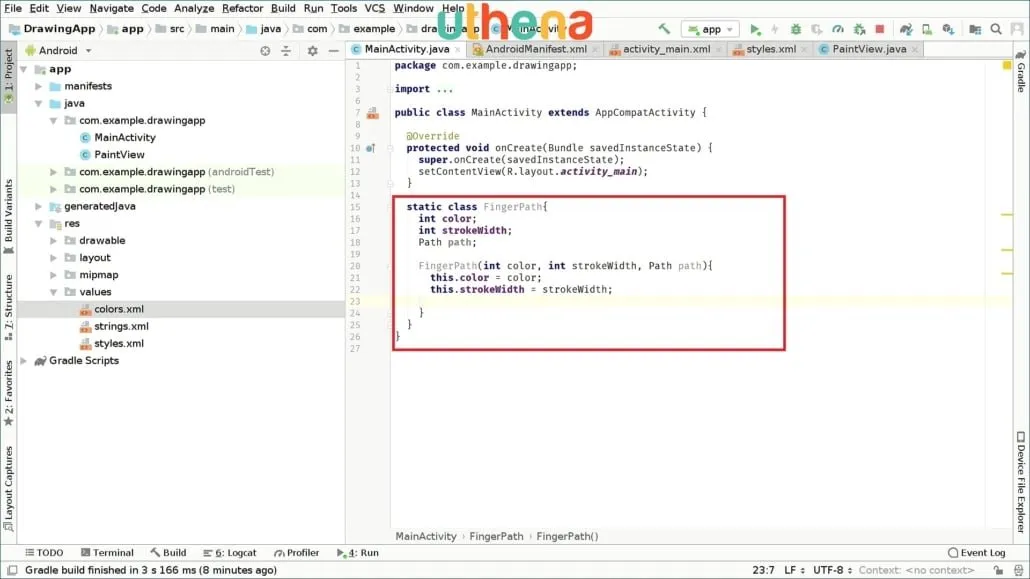Viewport: 1030px width, 579px height.
Task: Collapse the app module tree node
Action: 24,69
